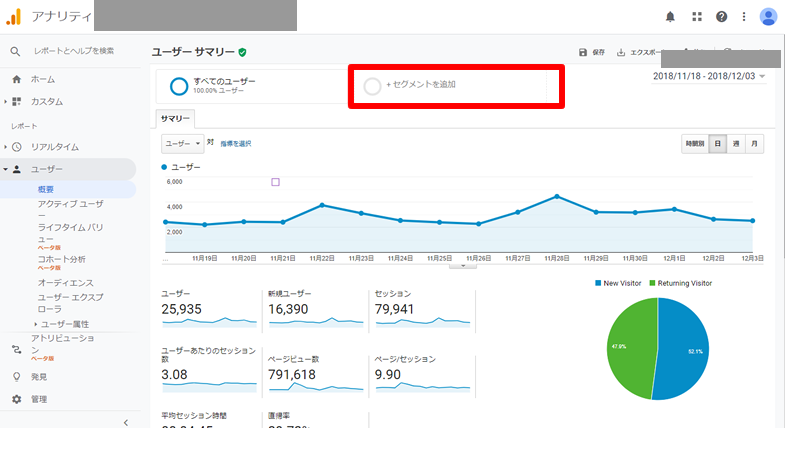Image resolution: width=786 pixels, height=450 pixels.
Task: Click the green Returning Visitor pie slice
Action: tap(631, 348)
